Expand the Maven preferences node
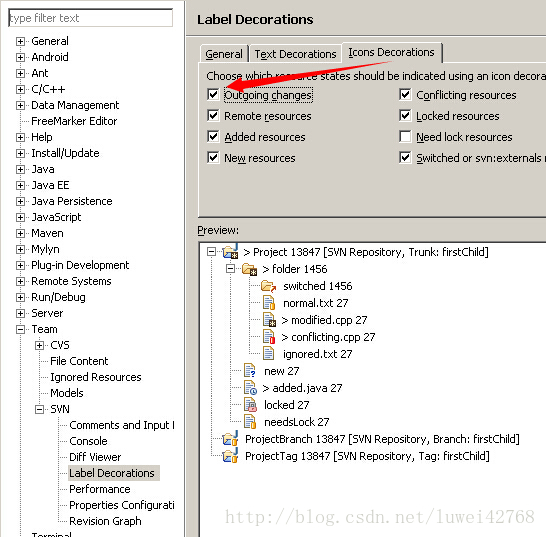Image resolution: width=546 pixels, height=537 pixels. tap(20, 233)
